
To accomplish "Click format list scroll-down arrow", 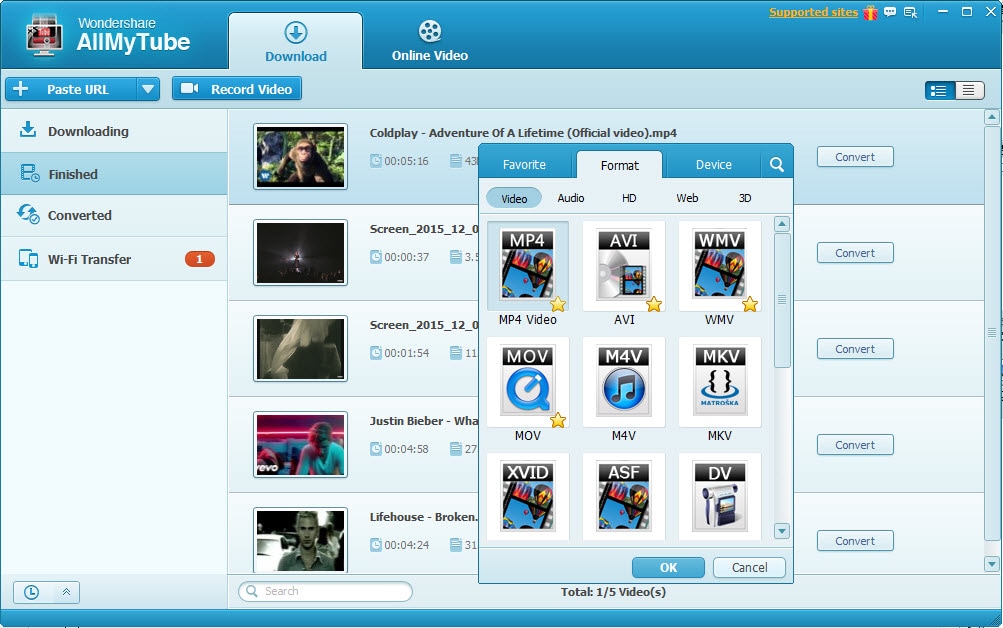I will pyautogui.click(x=782, y=531).
